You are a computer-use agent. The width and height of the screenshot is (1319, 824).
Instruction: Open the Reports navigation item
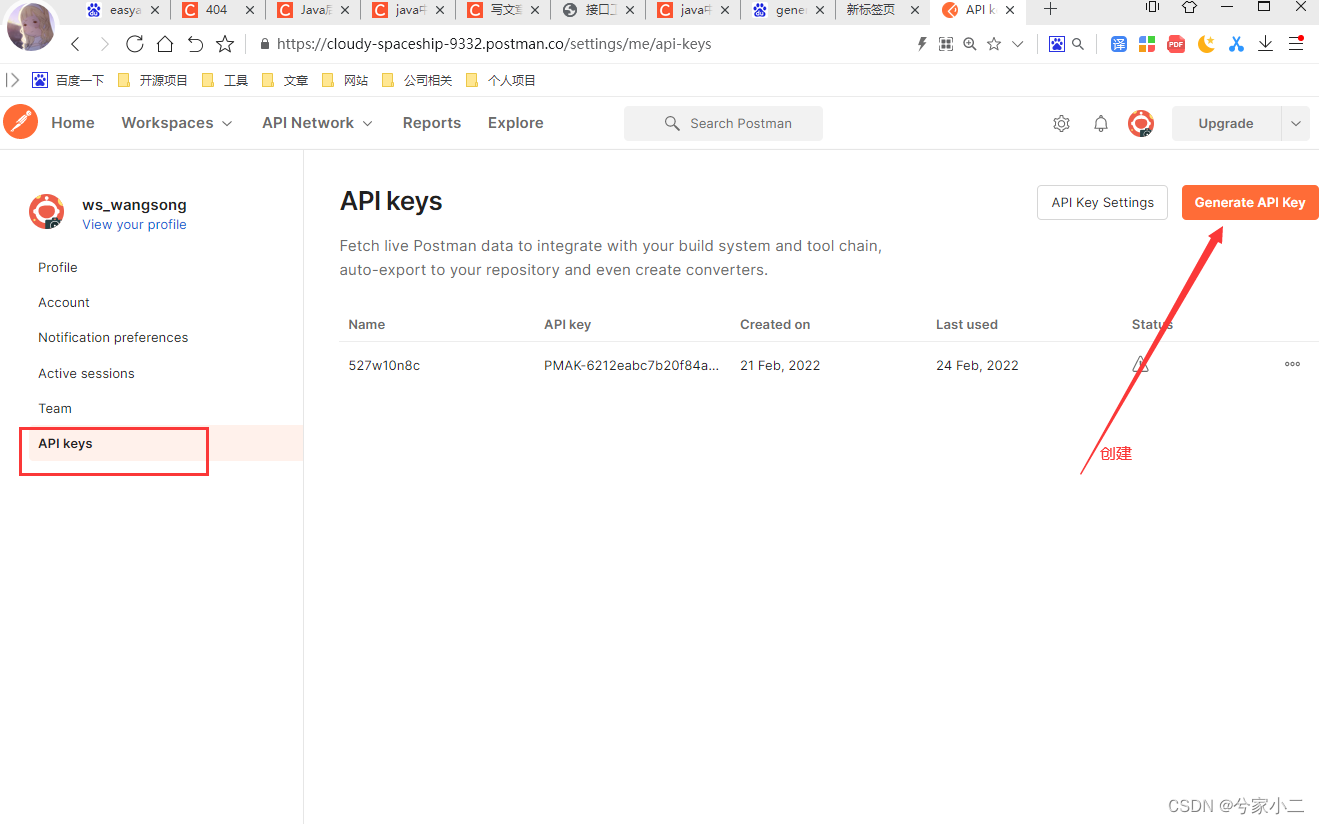point(432,123)
